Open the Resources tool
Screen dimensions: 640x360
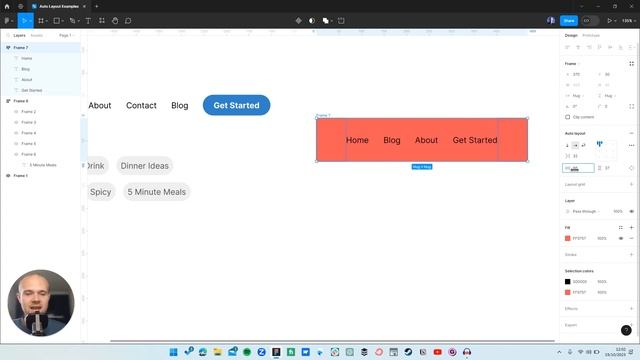102,20
